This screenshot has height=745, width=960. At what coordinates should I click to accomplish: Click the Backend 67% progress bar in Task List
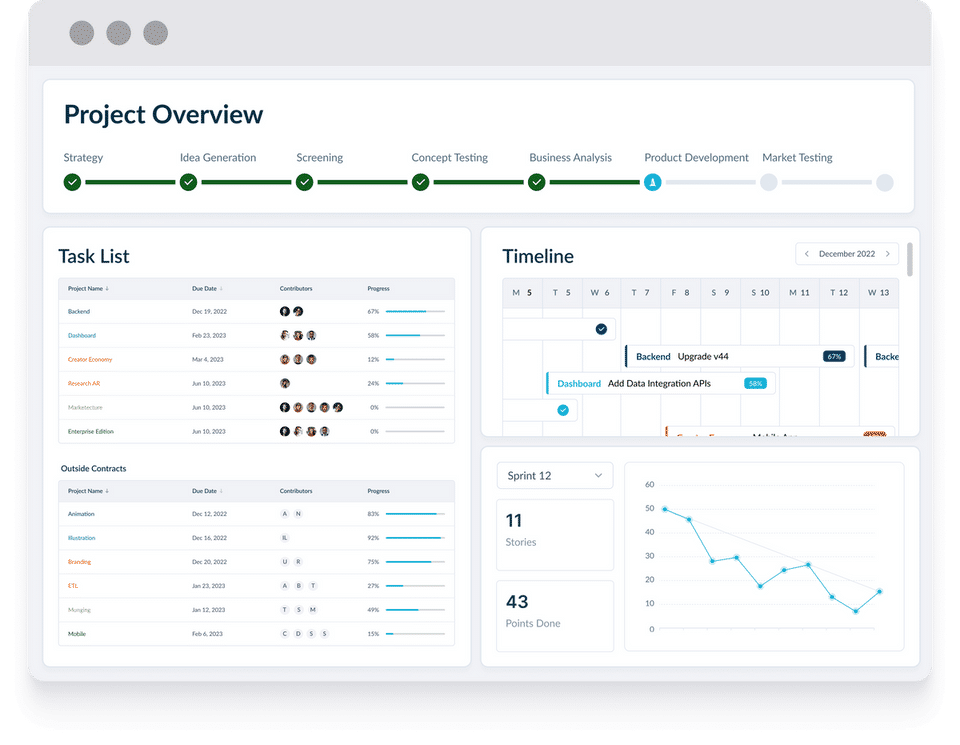point(415,312)
